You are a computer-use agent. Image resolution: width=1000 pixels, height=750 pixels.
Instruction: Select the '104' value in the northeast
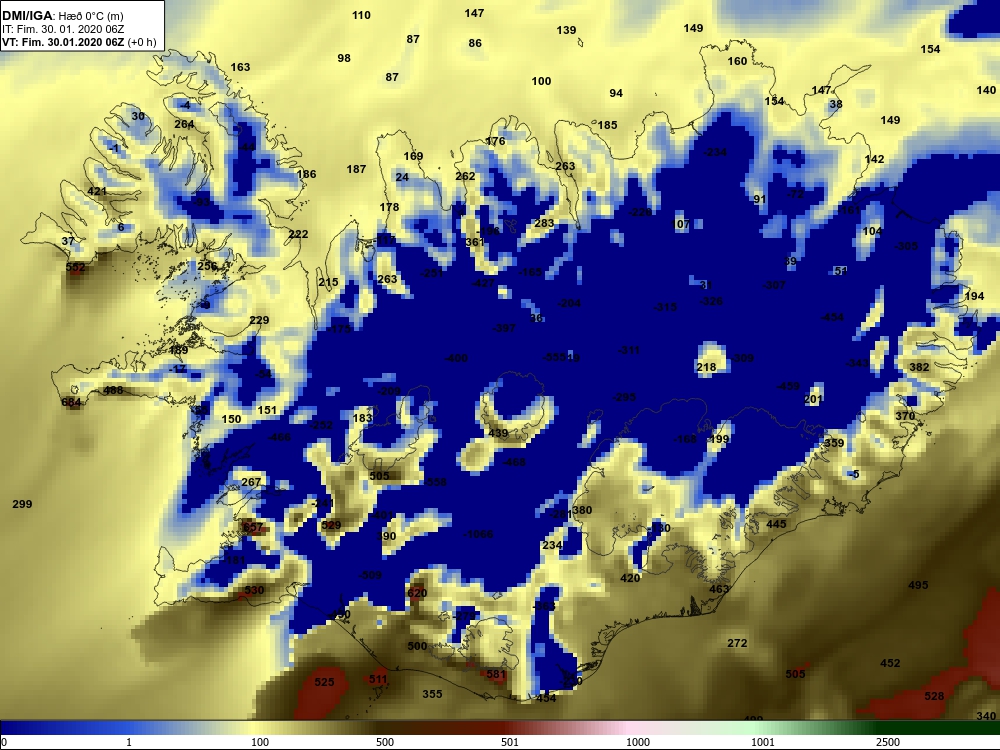click(872, 232)
